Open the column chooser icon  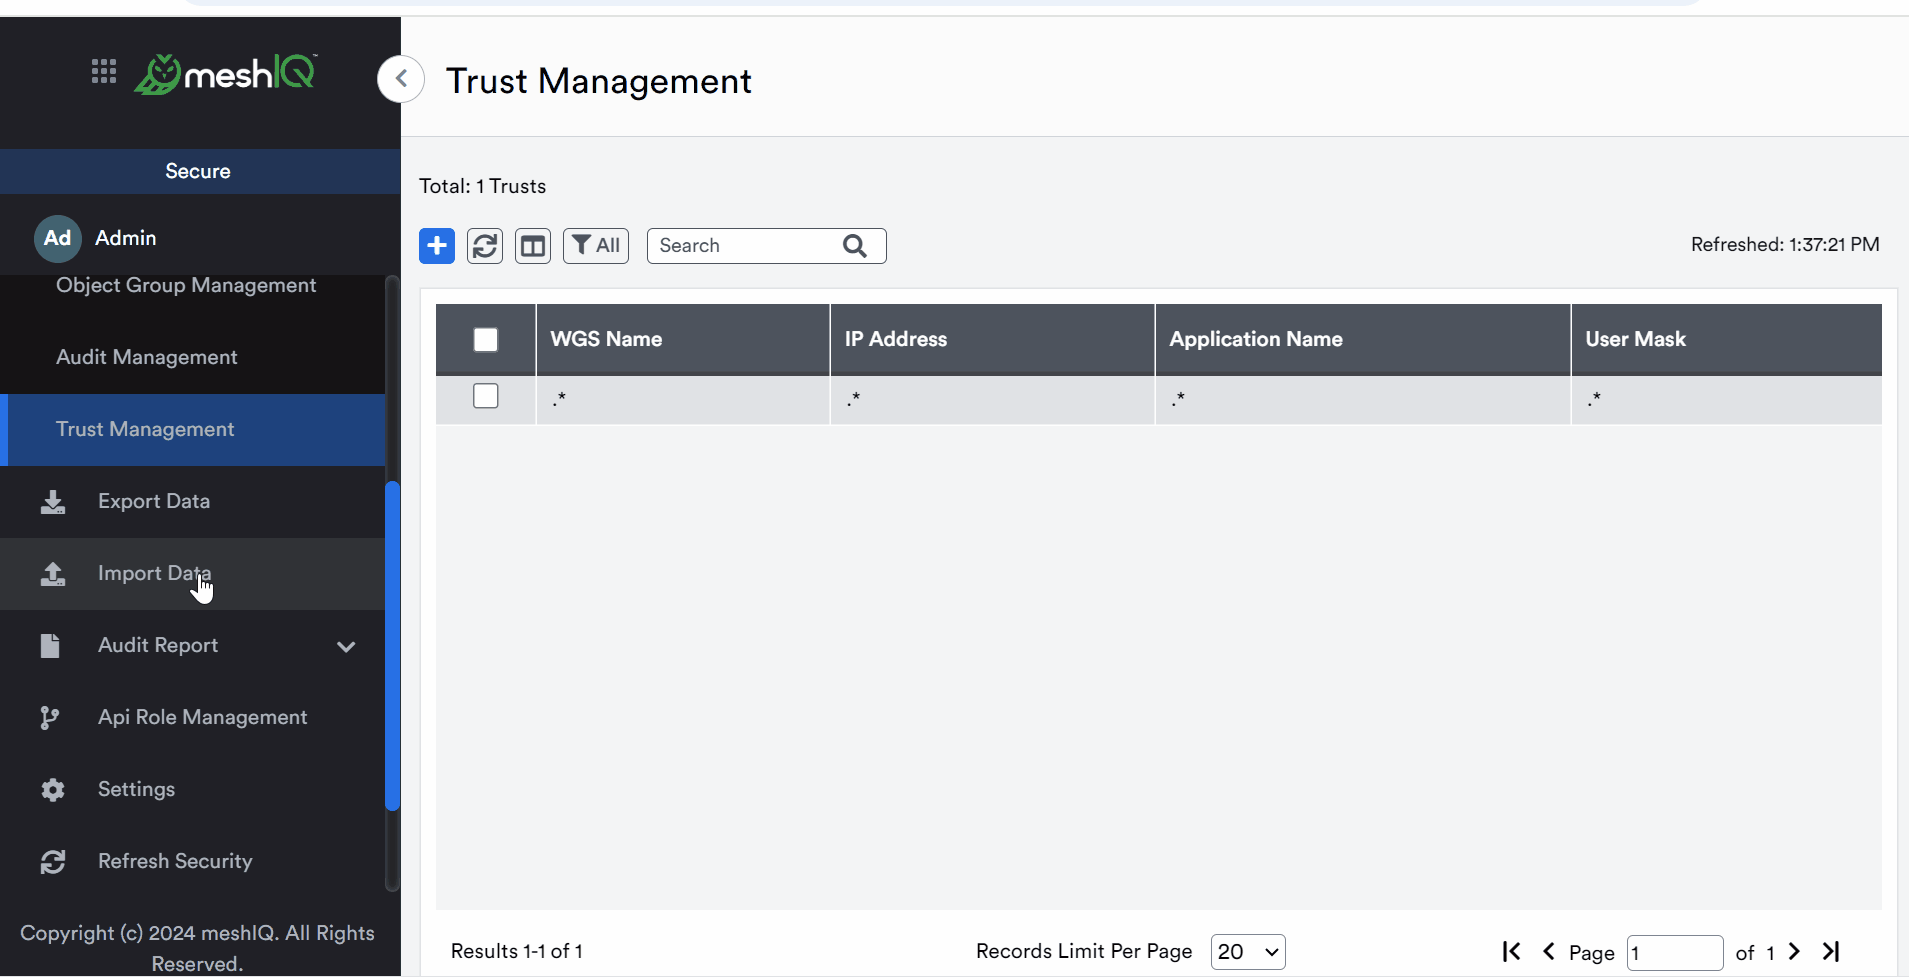pyautogui.click(x=533, y=246)
